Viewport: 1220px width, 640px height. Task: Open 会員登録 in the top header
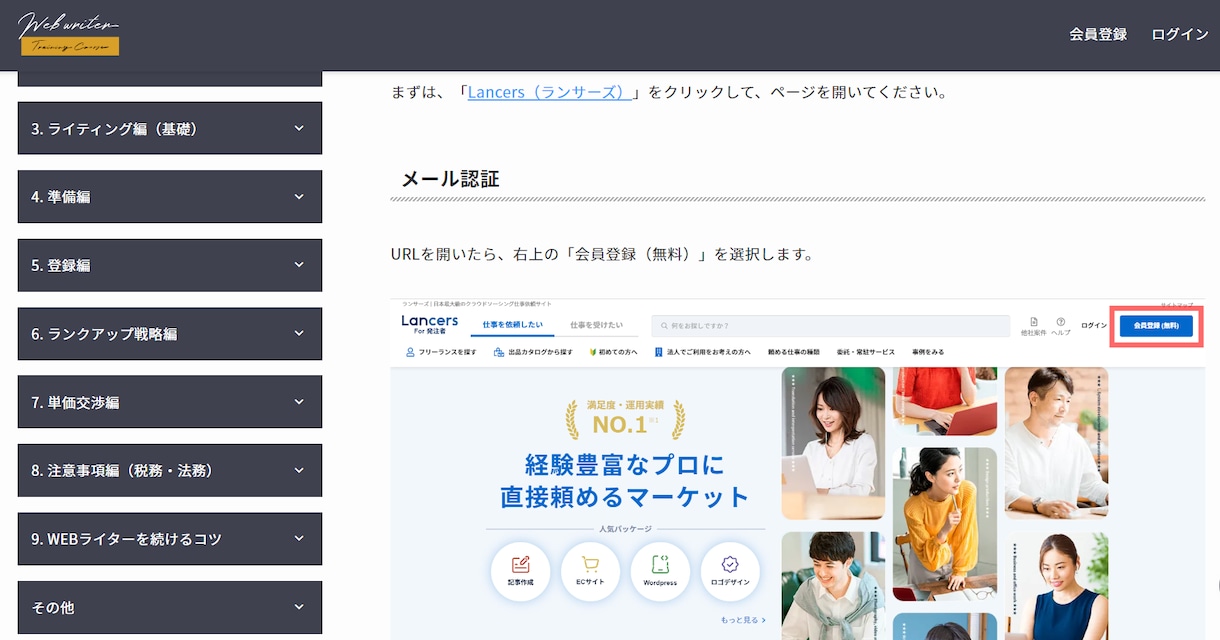[1098, 34]
